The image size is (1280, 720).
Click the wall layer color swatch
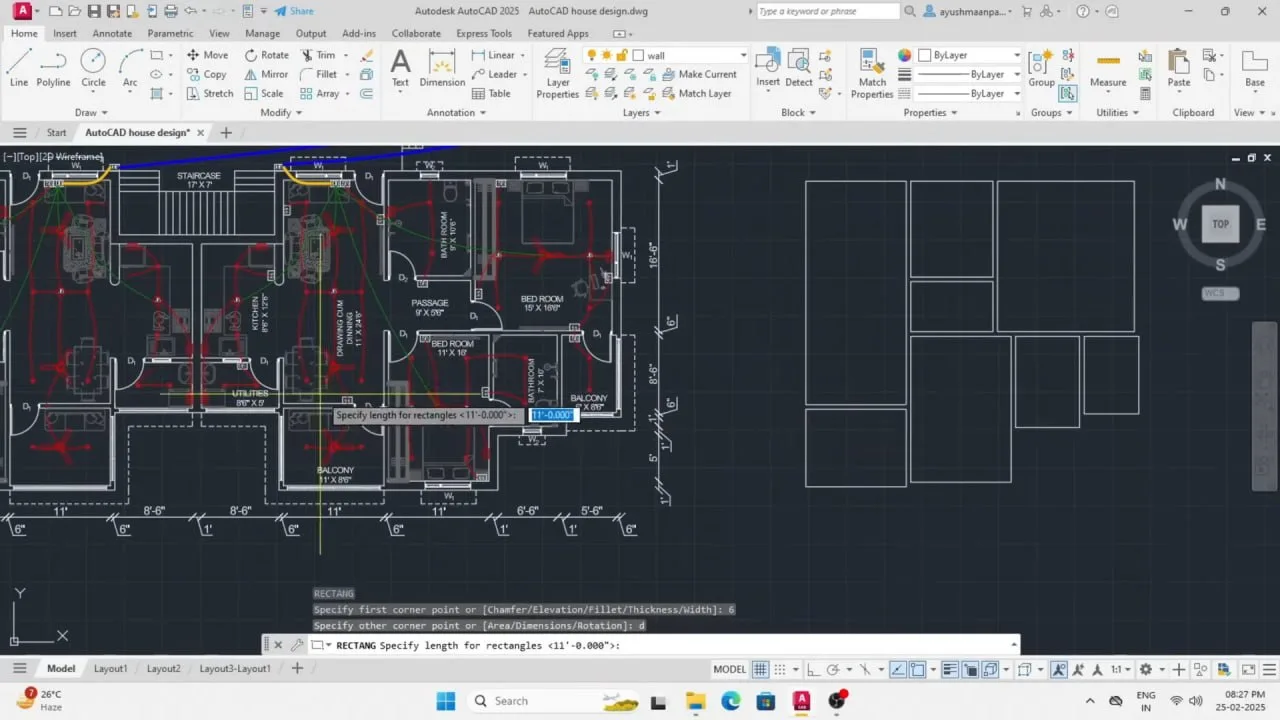pos(638,56)
